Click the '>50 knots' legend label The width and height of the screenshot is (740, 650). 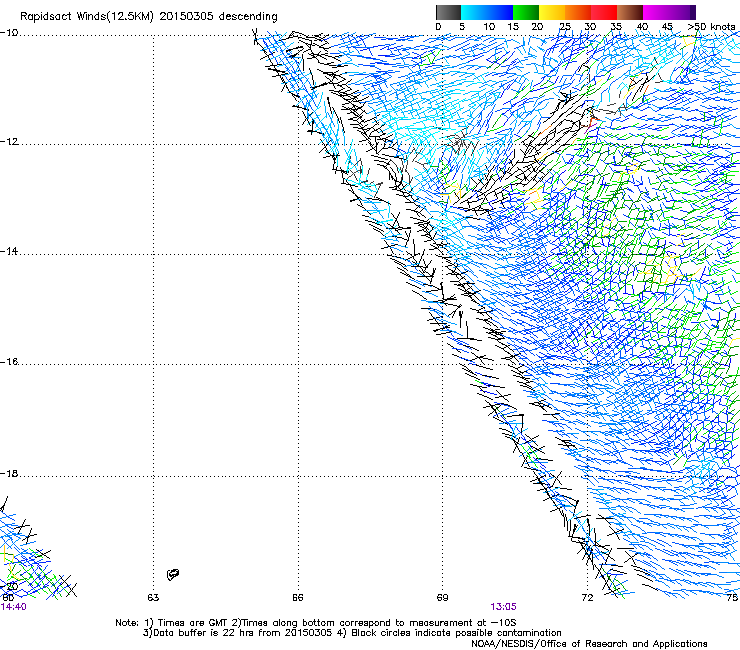(711, 27)
